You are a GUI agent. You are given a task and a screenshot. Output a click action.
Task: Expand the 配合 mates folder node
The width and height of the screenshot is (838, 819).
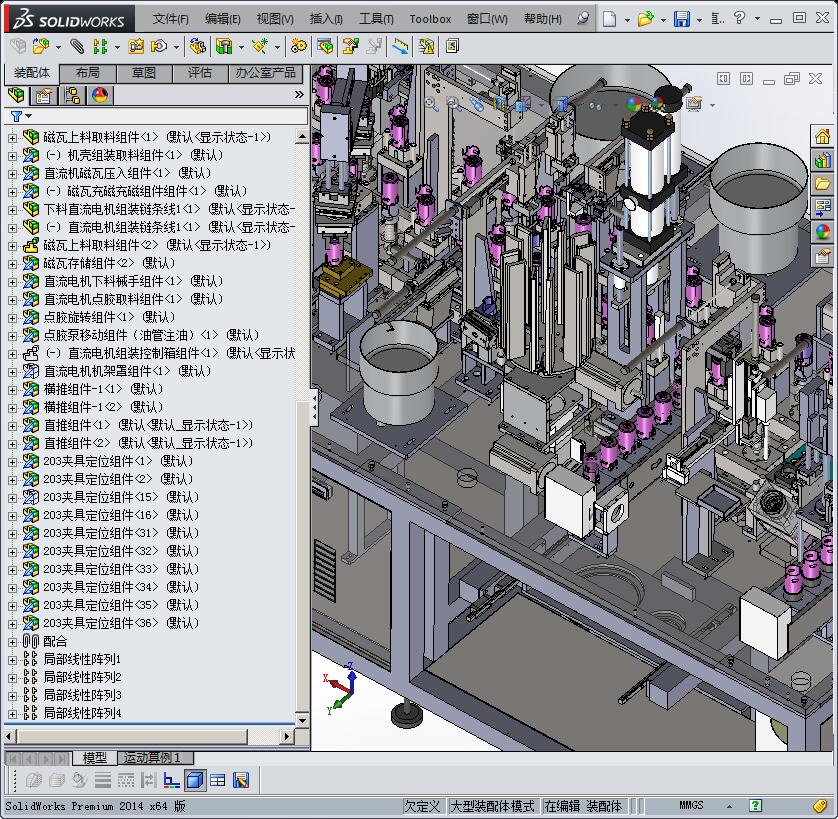(12, 641)
